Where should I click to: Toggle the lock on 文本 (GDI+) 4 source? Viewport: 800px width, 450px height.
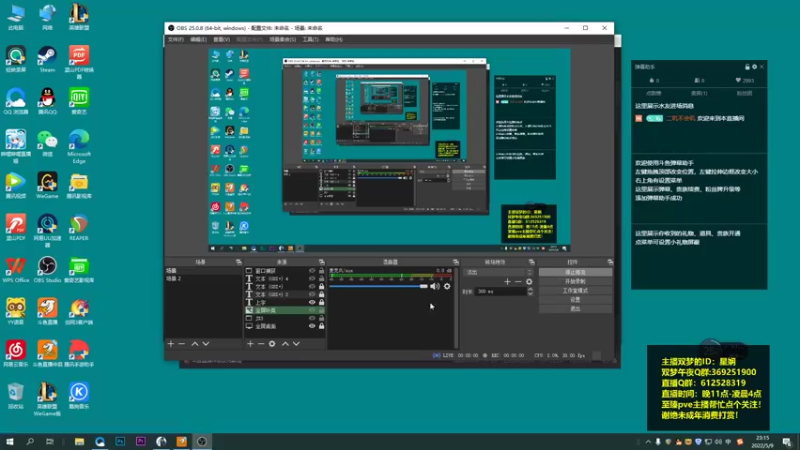click(x=321, y=279)
